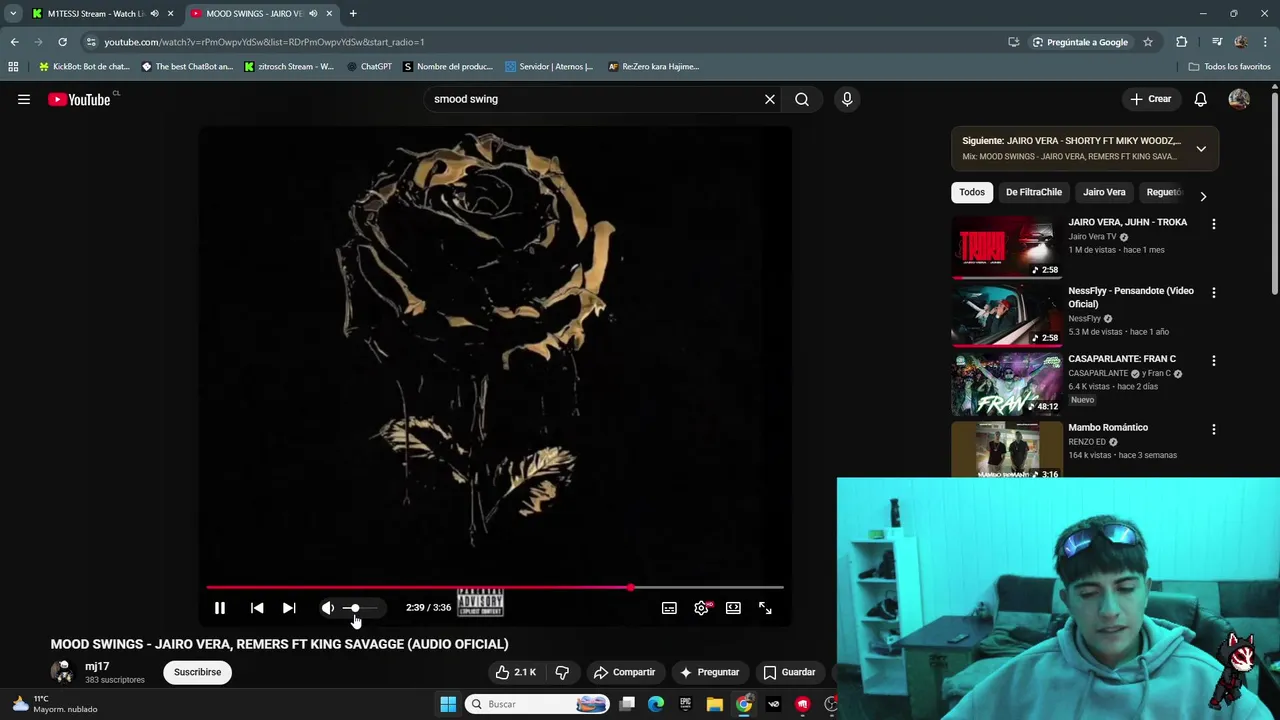Viewport: 1280px width, 720px height.
Task: Open Microsoft Edge from taskbar
Action: point(656,704)
